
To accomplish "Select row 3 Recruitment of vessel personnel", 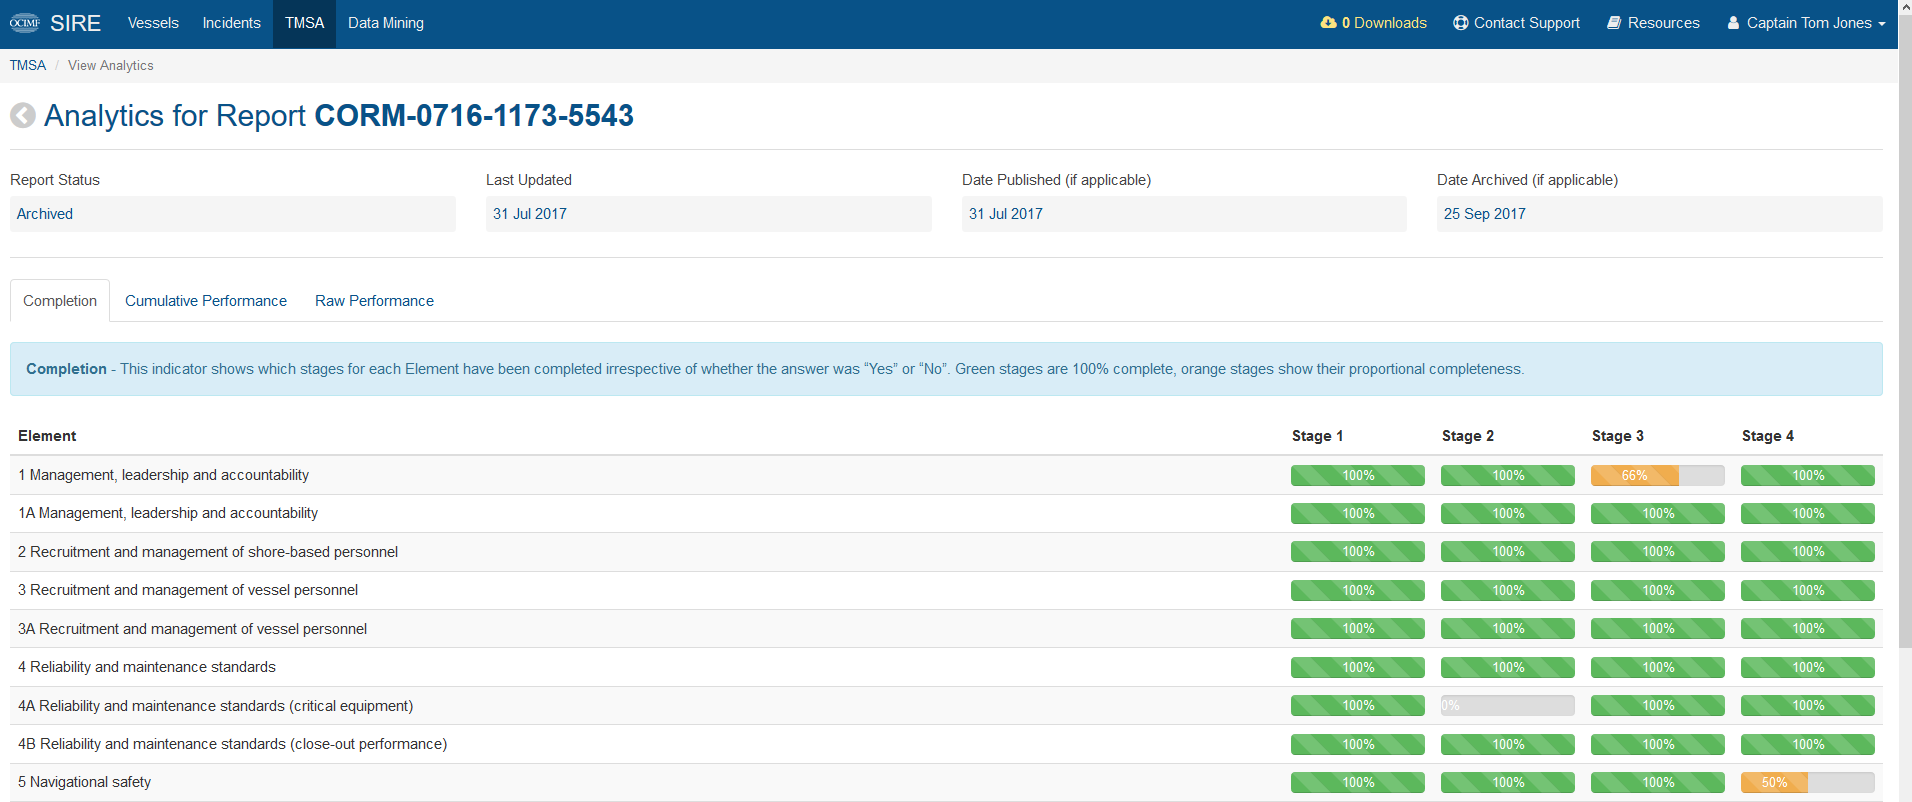I will (x=946, y=591).
